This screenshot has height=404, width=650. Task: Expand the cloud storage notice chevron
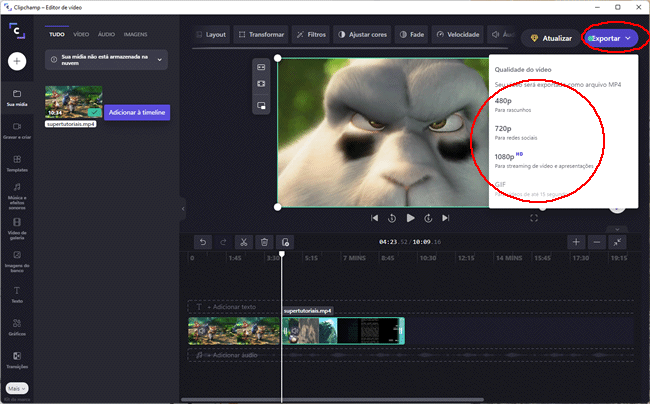pos(159,60)
